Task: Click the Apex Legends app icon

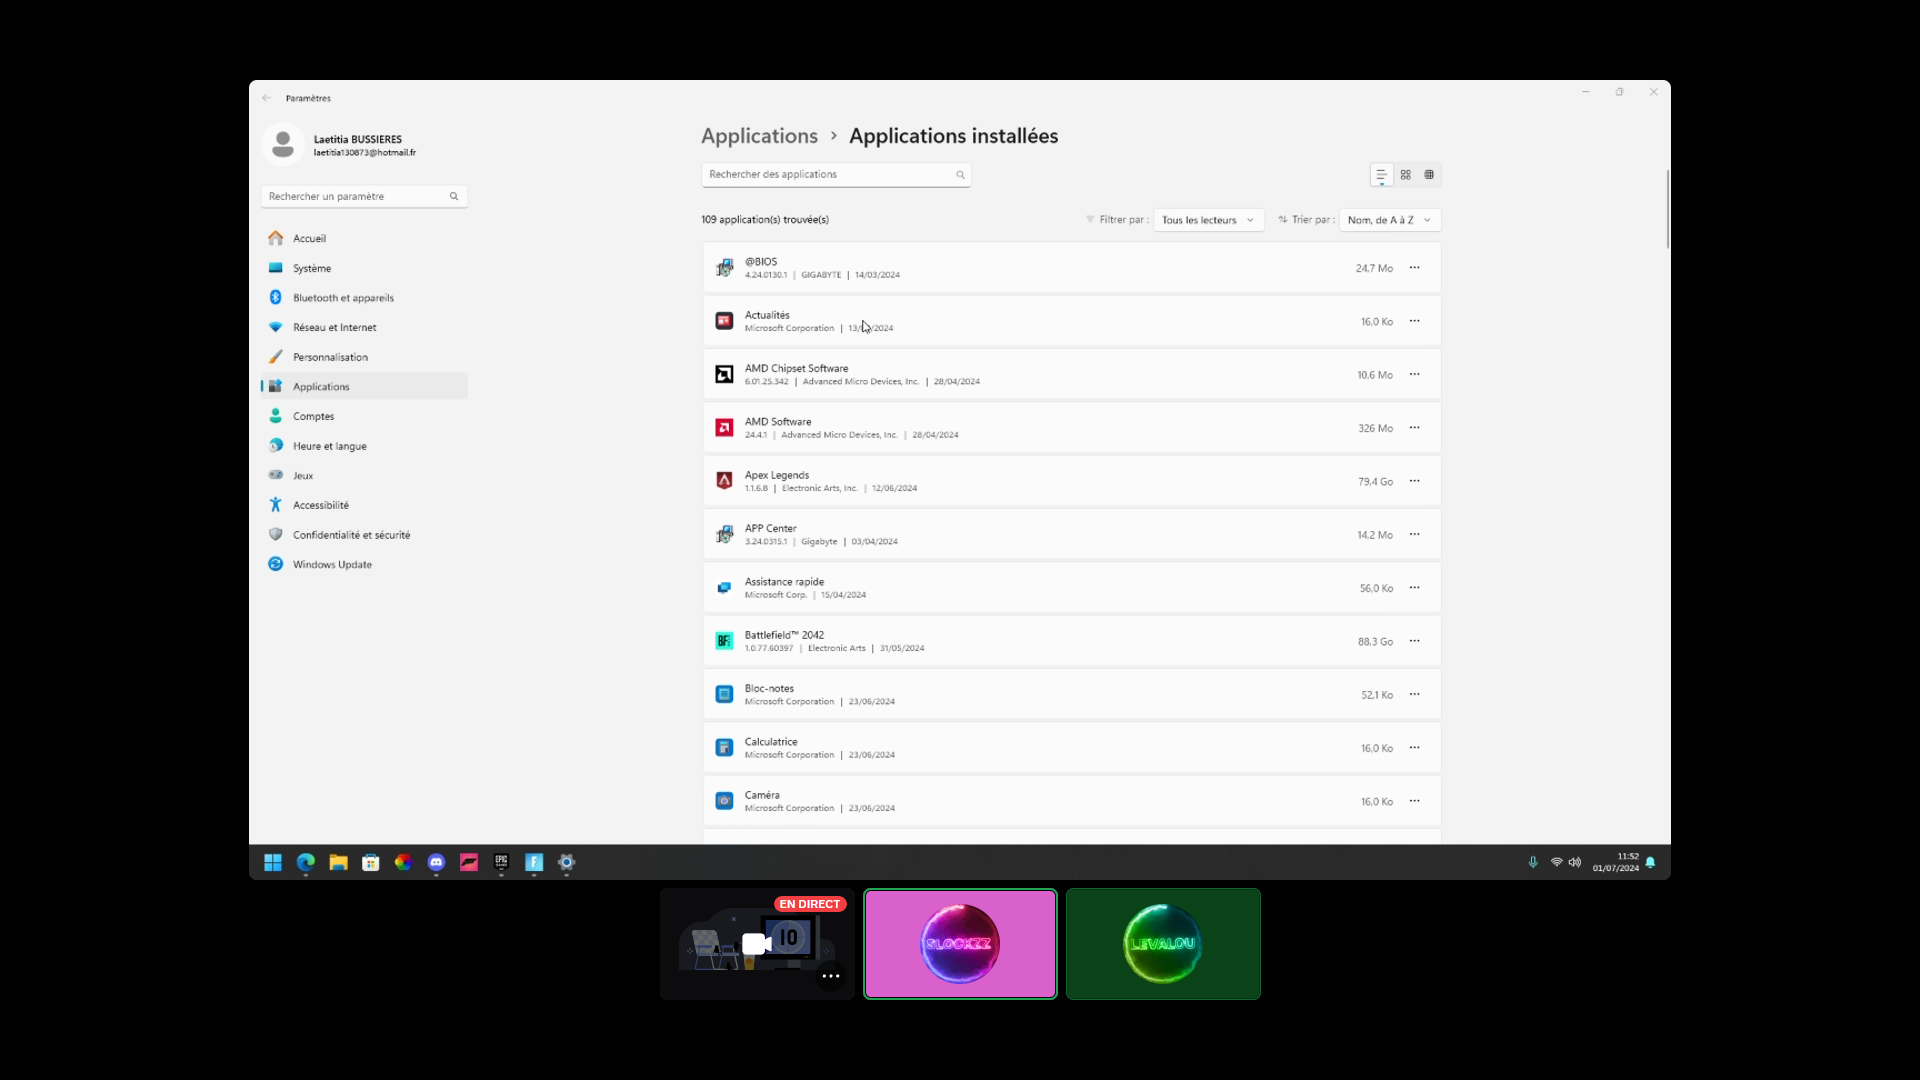Action: point(724,481)
